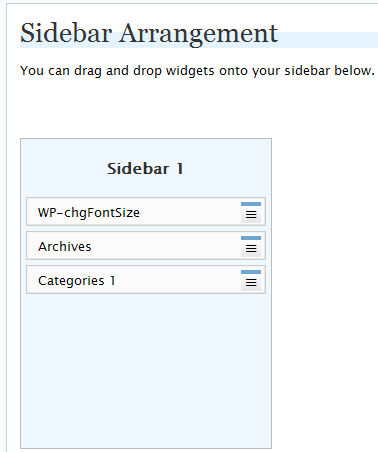Click the blue bar on the Archives widget
This screenshot has width=378, height=452.
pyautogui.click(x=251, y=238)
